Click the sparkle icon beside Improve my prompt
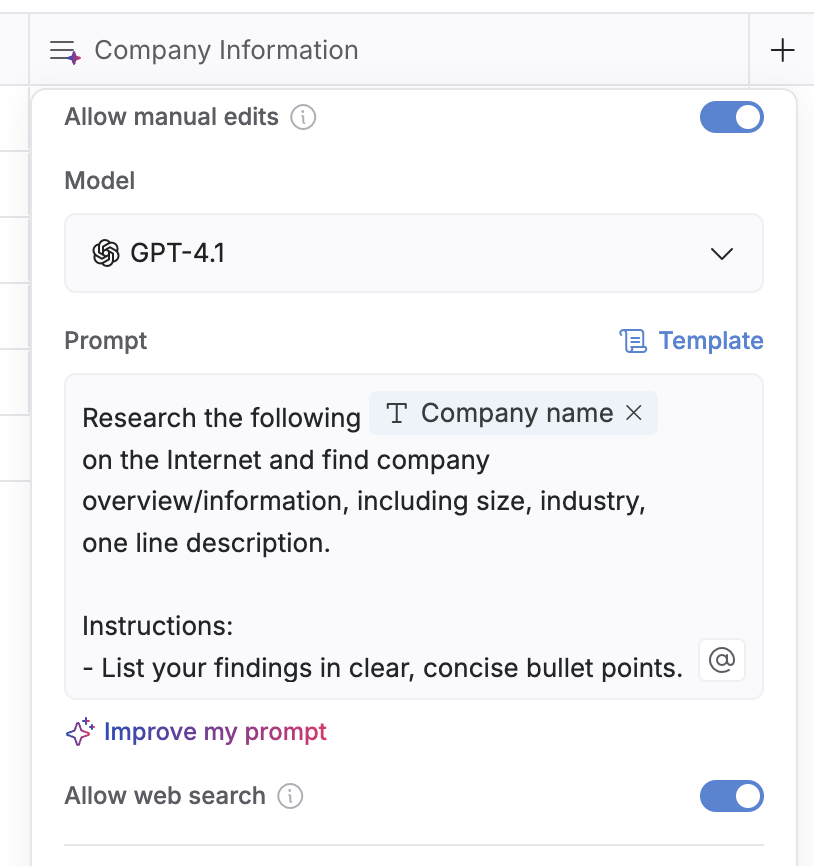Viewport: 814px width, 866px height. tap(80, 732)
